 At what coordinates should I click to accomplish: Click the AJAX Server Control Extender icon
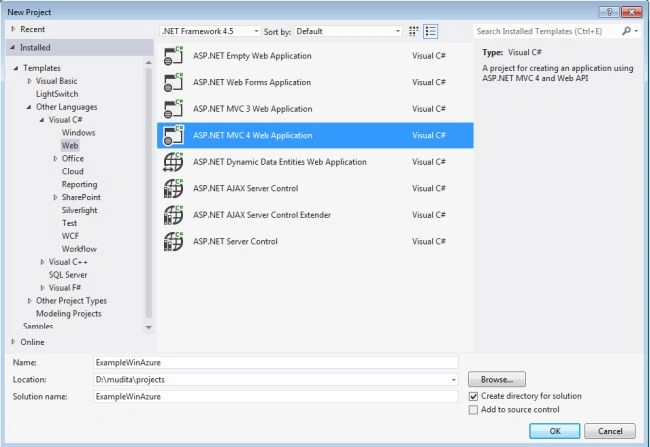click(x=173, y=215)
